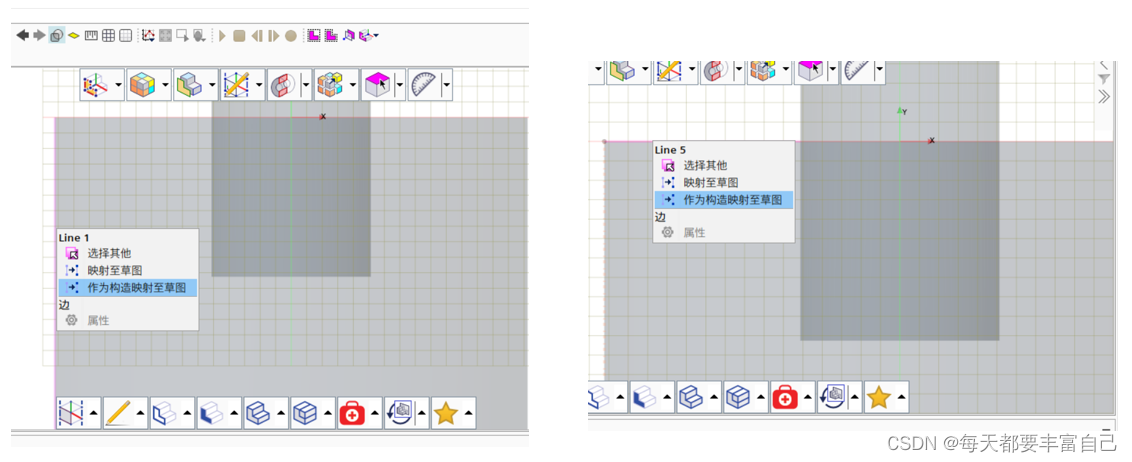Image resolution: width=1132 pixels, height=462 pixels.
Task: Click the magenta-top cube selection icon, left window
Action: coord(377,85)
